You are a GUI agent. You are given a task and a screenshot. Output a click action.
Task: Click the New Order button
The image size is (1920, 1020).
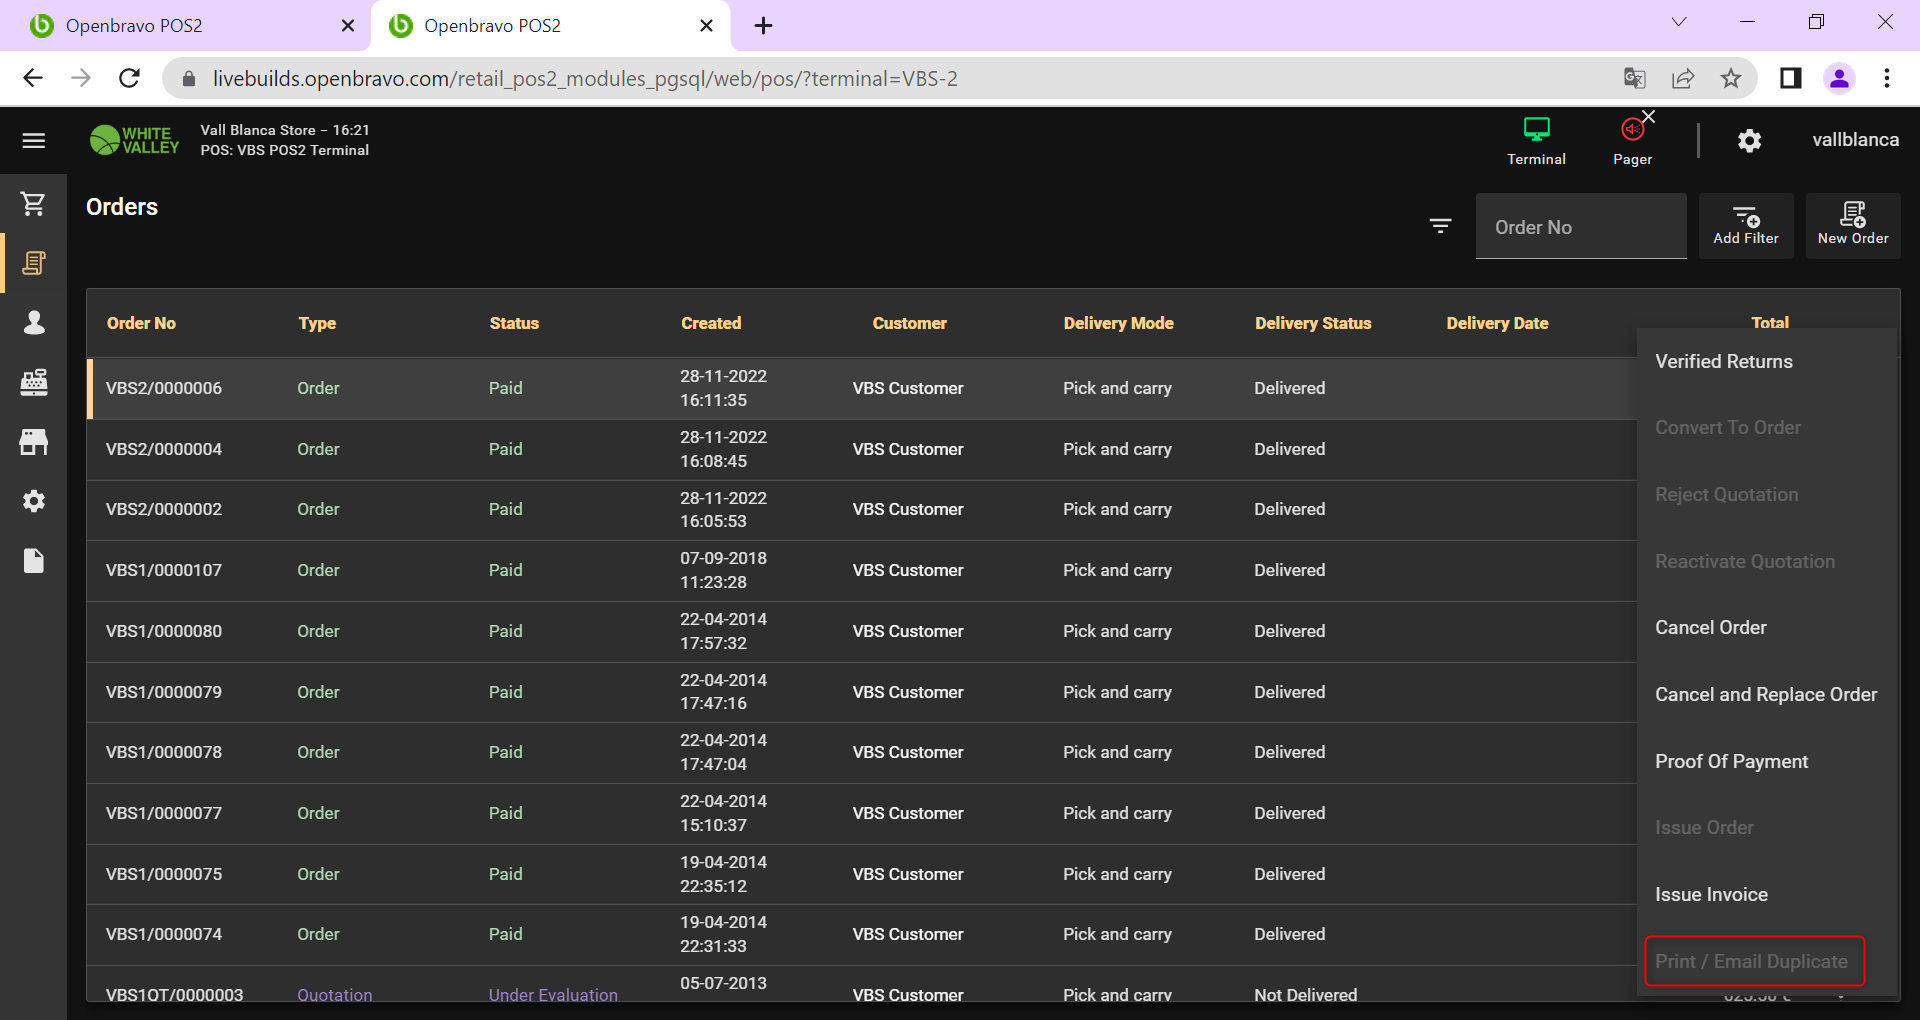1852,226
